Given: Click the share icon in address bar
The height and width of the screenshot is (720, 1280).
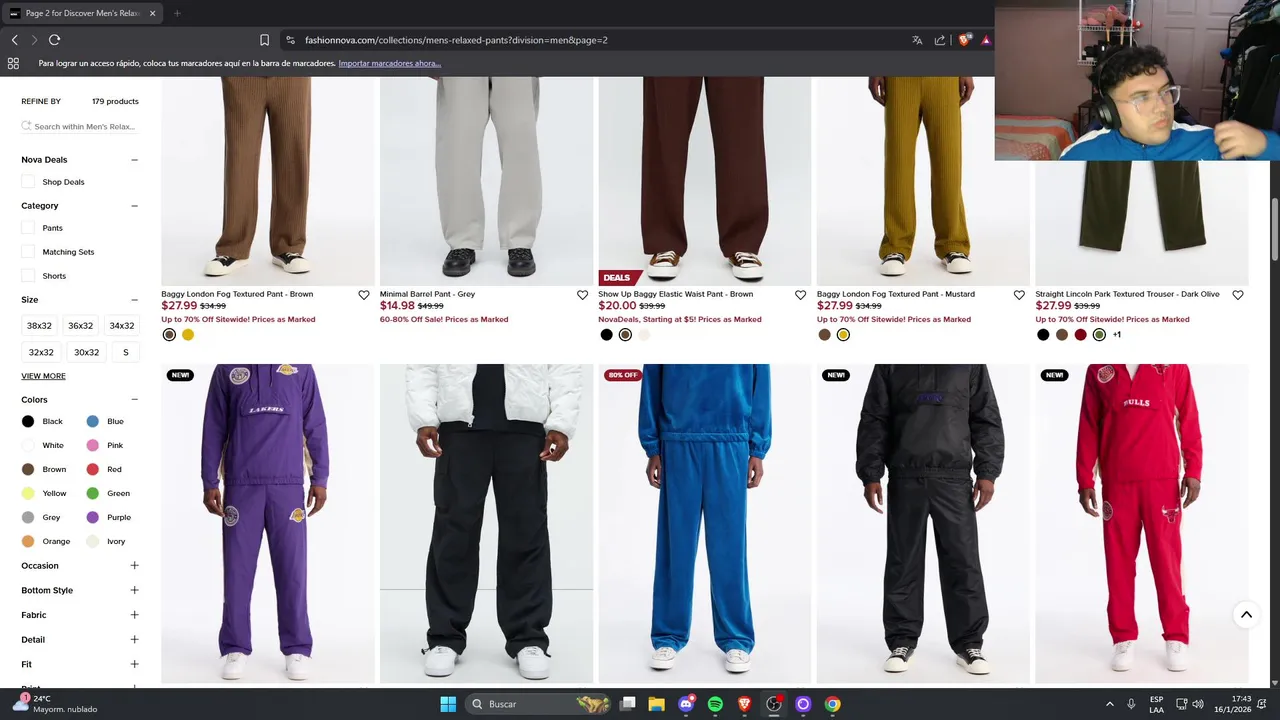Looking at the screenshot, I should coord(940,40).
